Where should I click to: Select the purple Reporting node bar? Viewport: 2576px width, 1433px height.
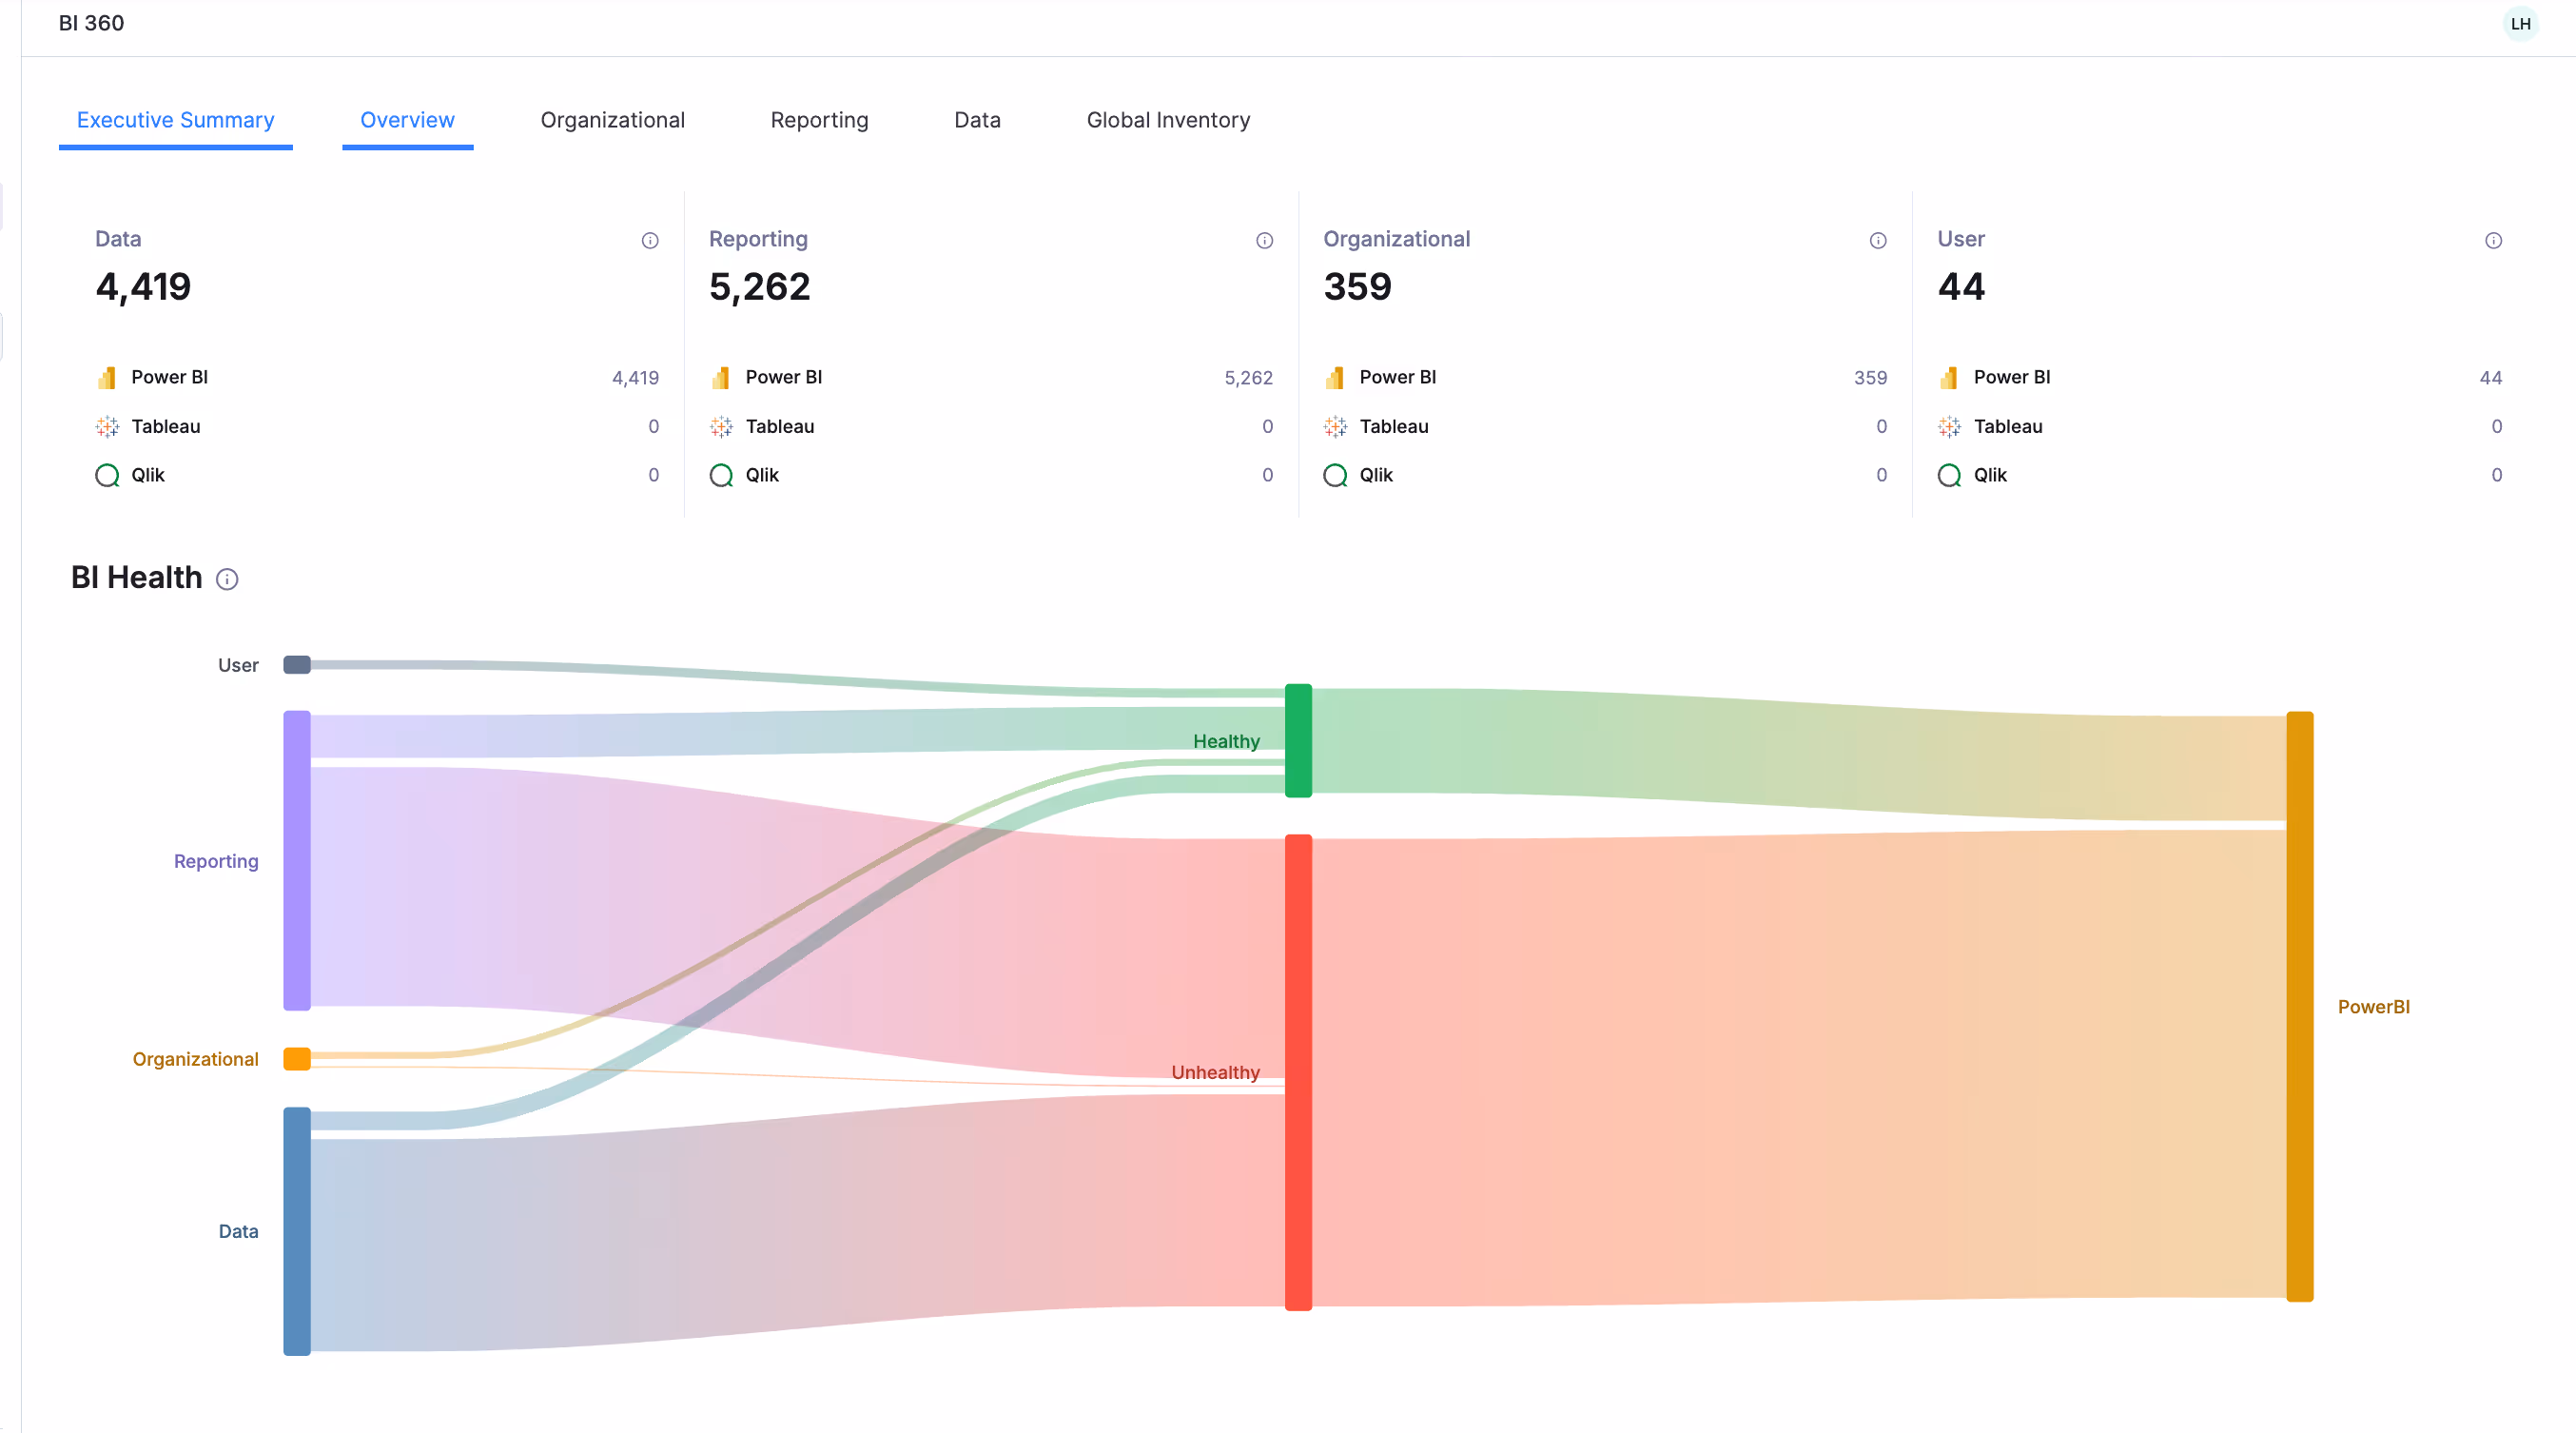(297, 861)
